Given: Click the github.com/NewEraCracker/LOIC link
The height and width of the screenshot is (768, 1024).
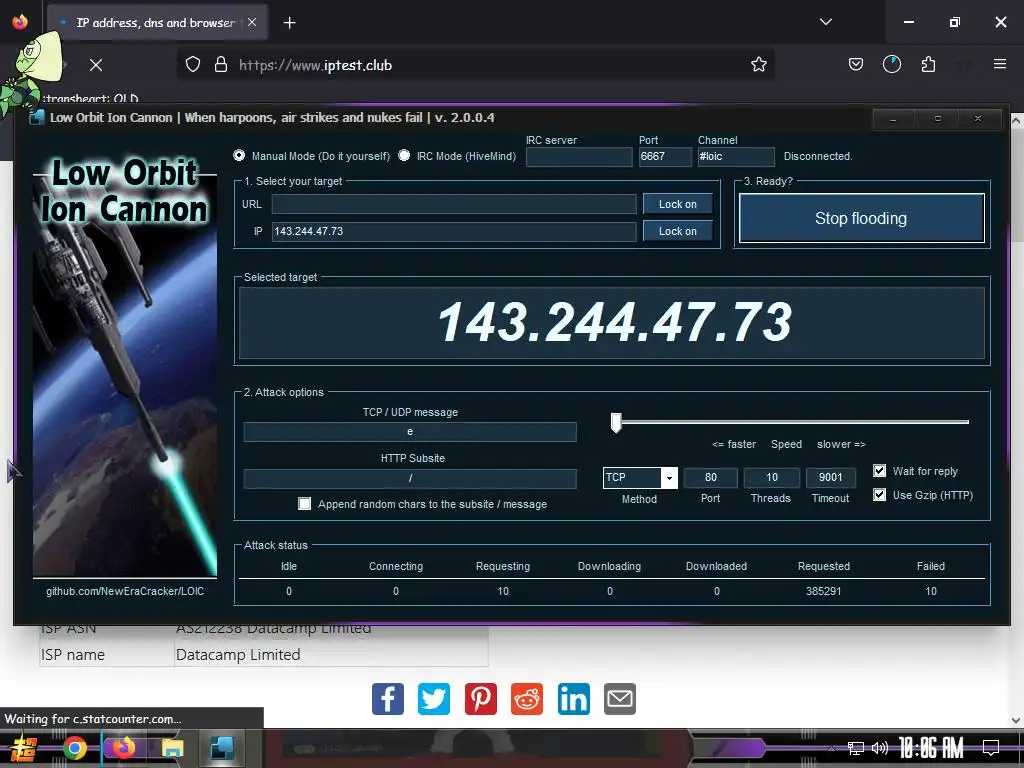Looking at the screenshot, I should click(x=125, y=591).
